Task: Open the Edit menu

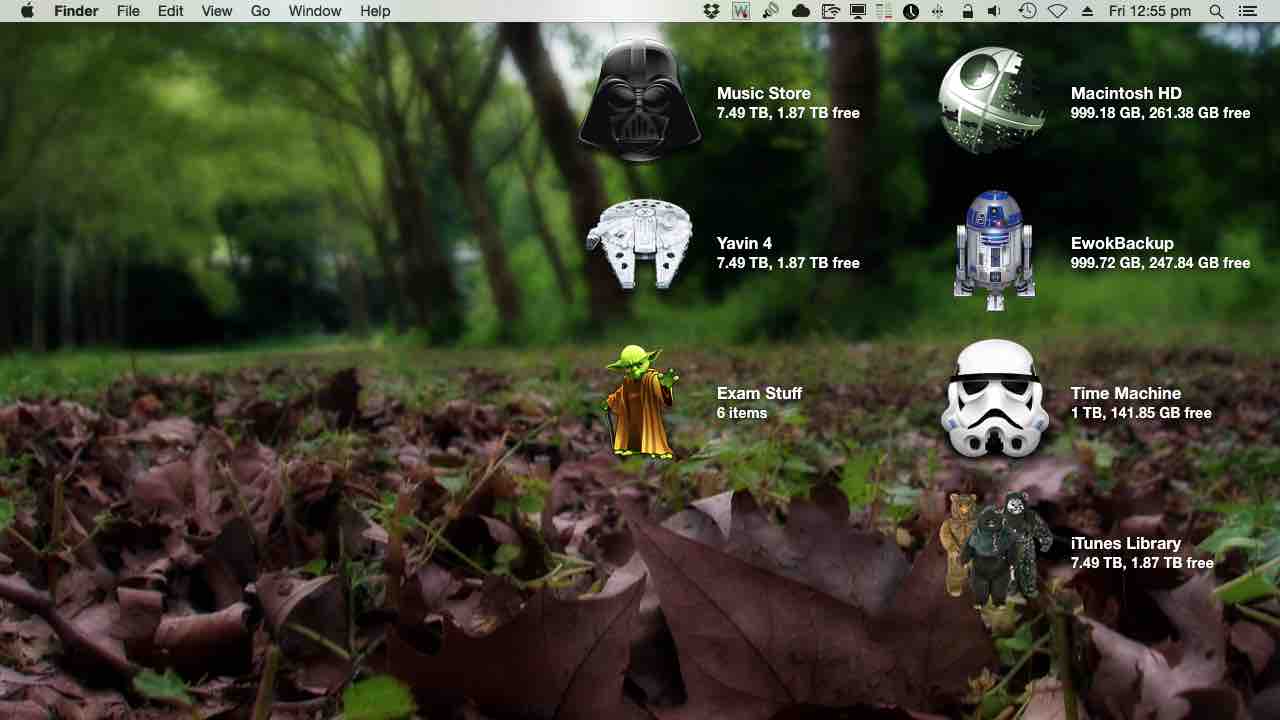Action: pyautogui.click(x=170, y=11)
